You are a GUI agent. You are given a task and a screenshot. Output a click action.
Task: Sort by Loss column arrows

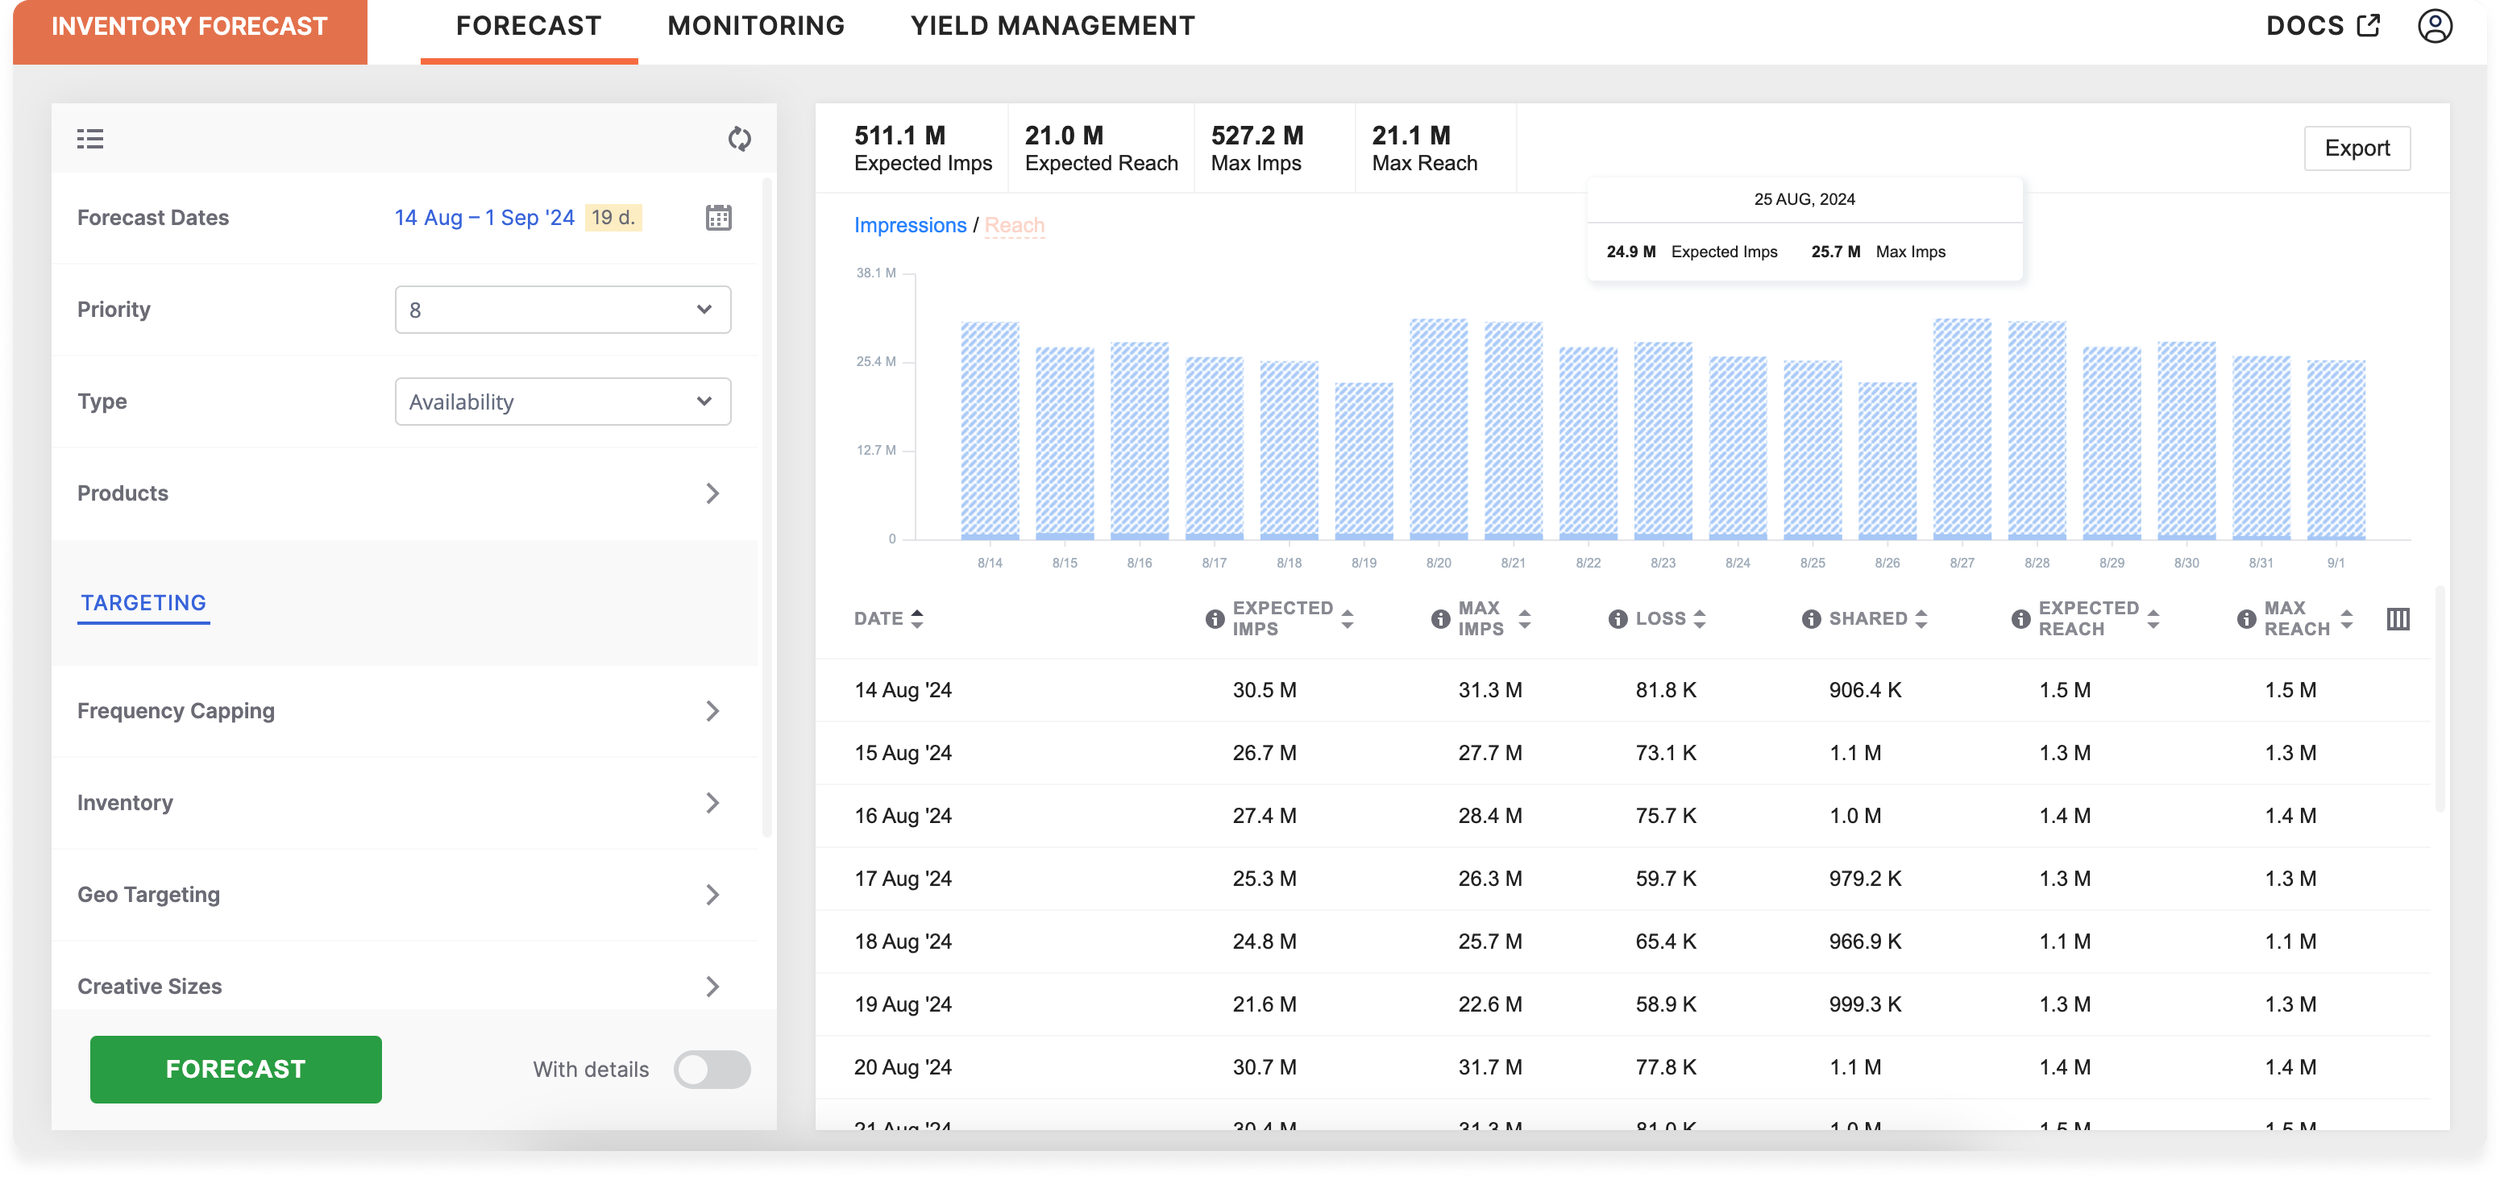[x=1700, y=619]
